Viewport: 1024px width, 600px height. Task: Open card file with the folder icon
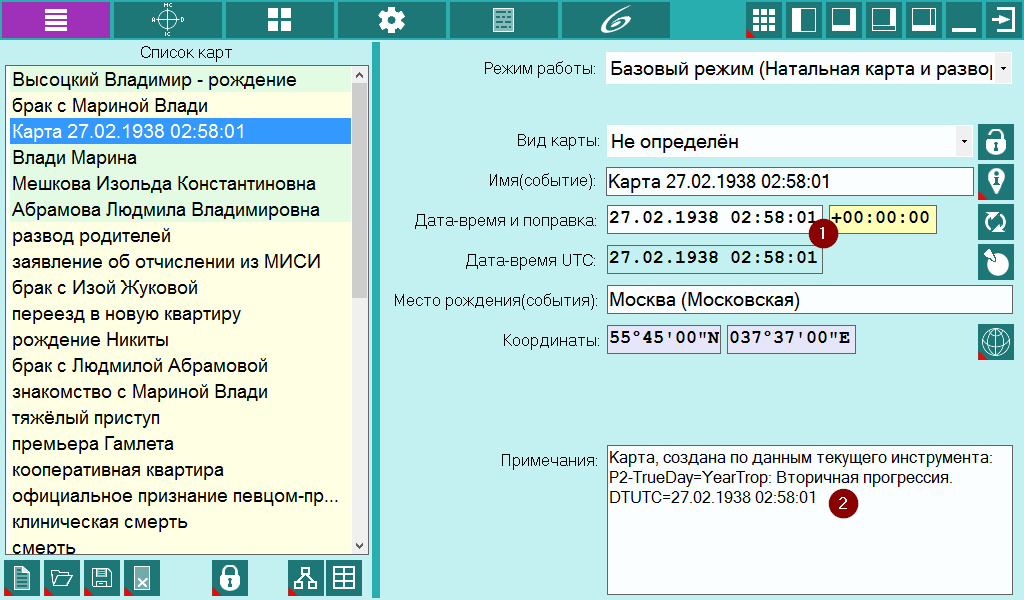click(62, 578)
